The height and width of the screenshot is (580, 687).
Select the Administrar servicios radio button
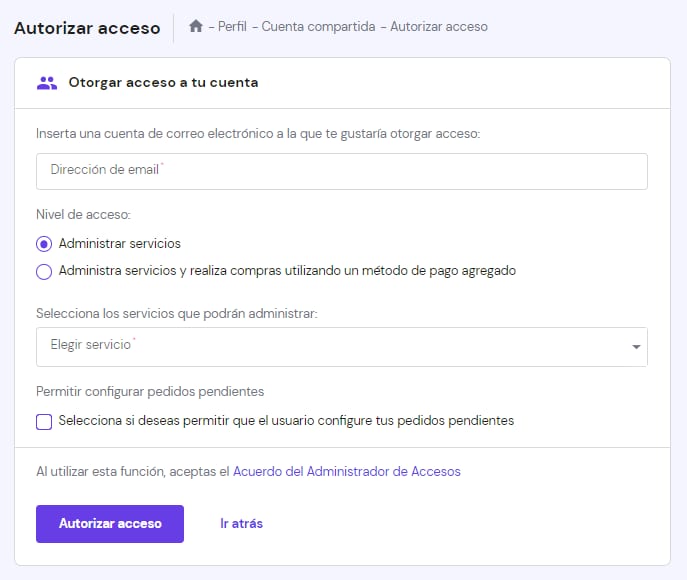[x=44, y=243]
